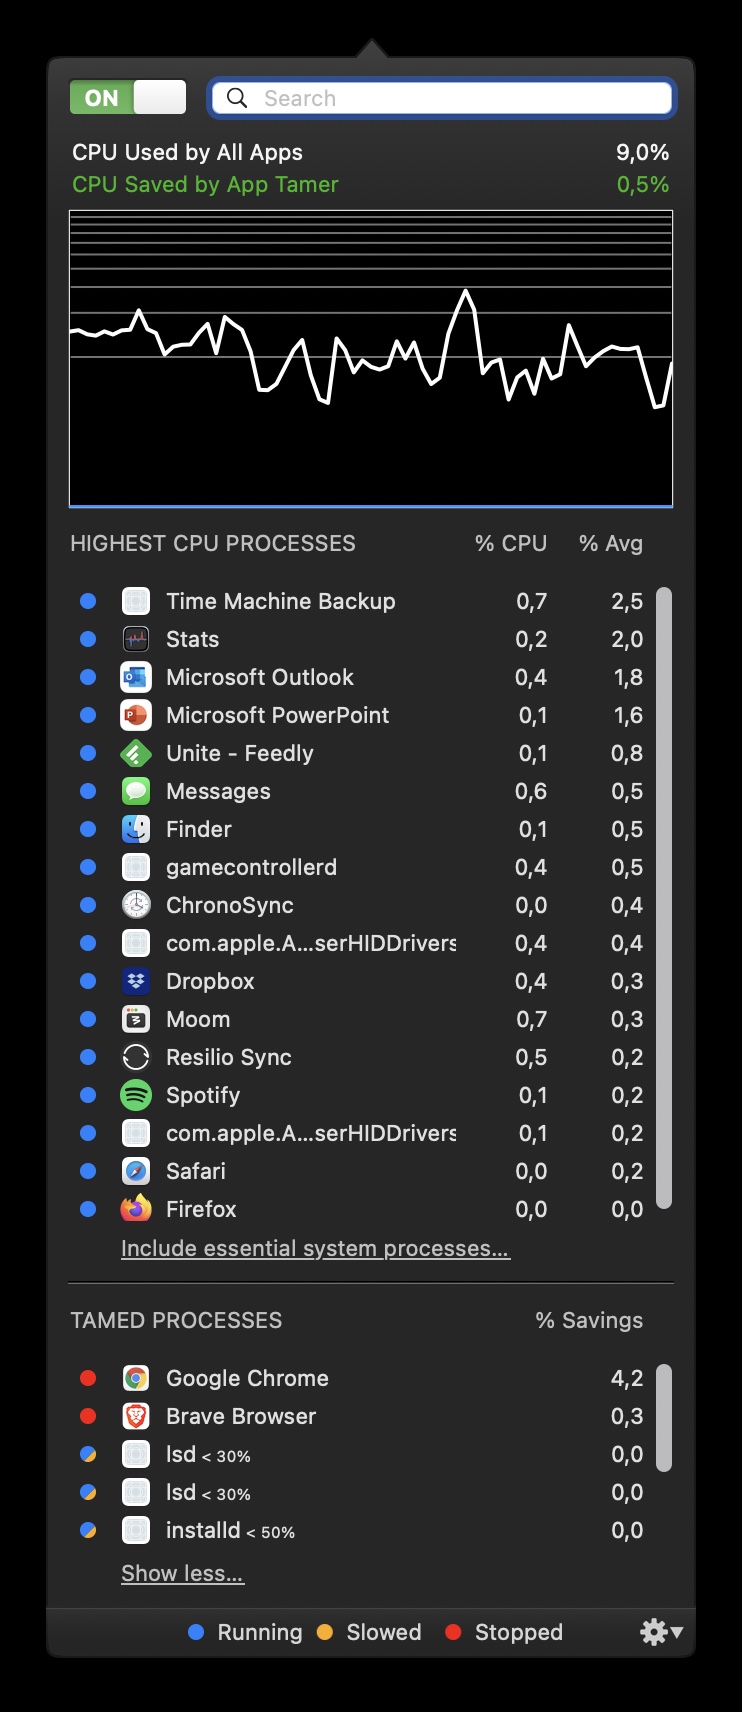This screenshot has height=1712, width=742.
Task: Click the CPU Used by All Apps label
Action: (187, 152)
